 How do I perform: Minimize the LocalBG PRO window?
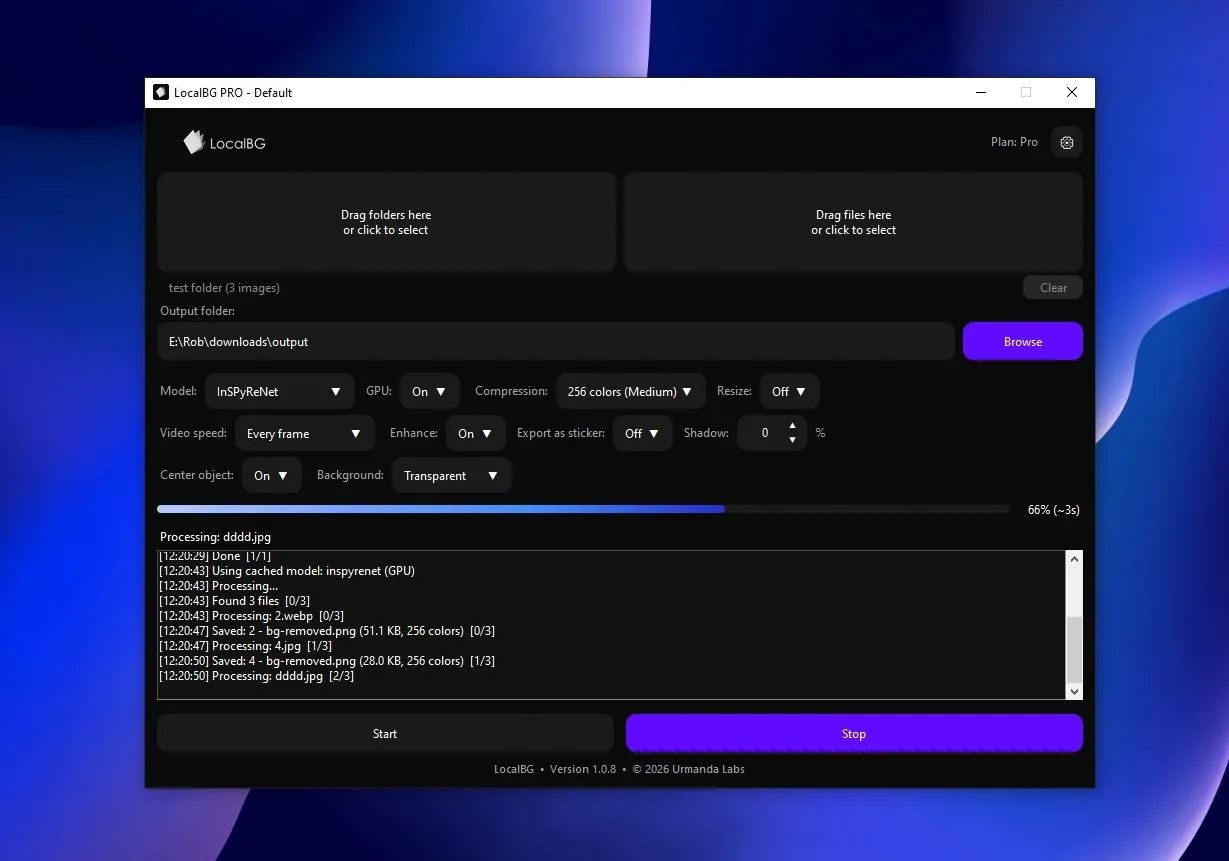pyautogui.click(x=980, y=92)
